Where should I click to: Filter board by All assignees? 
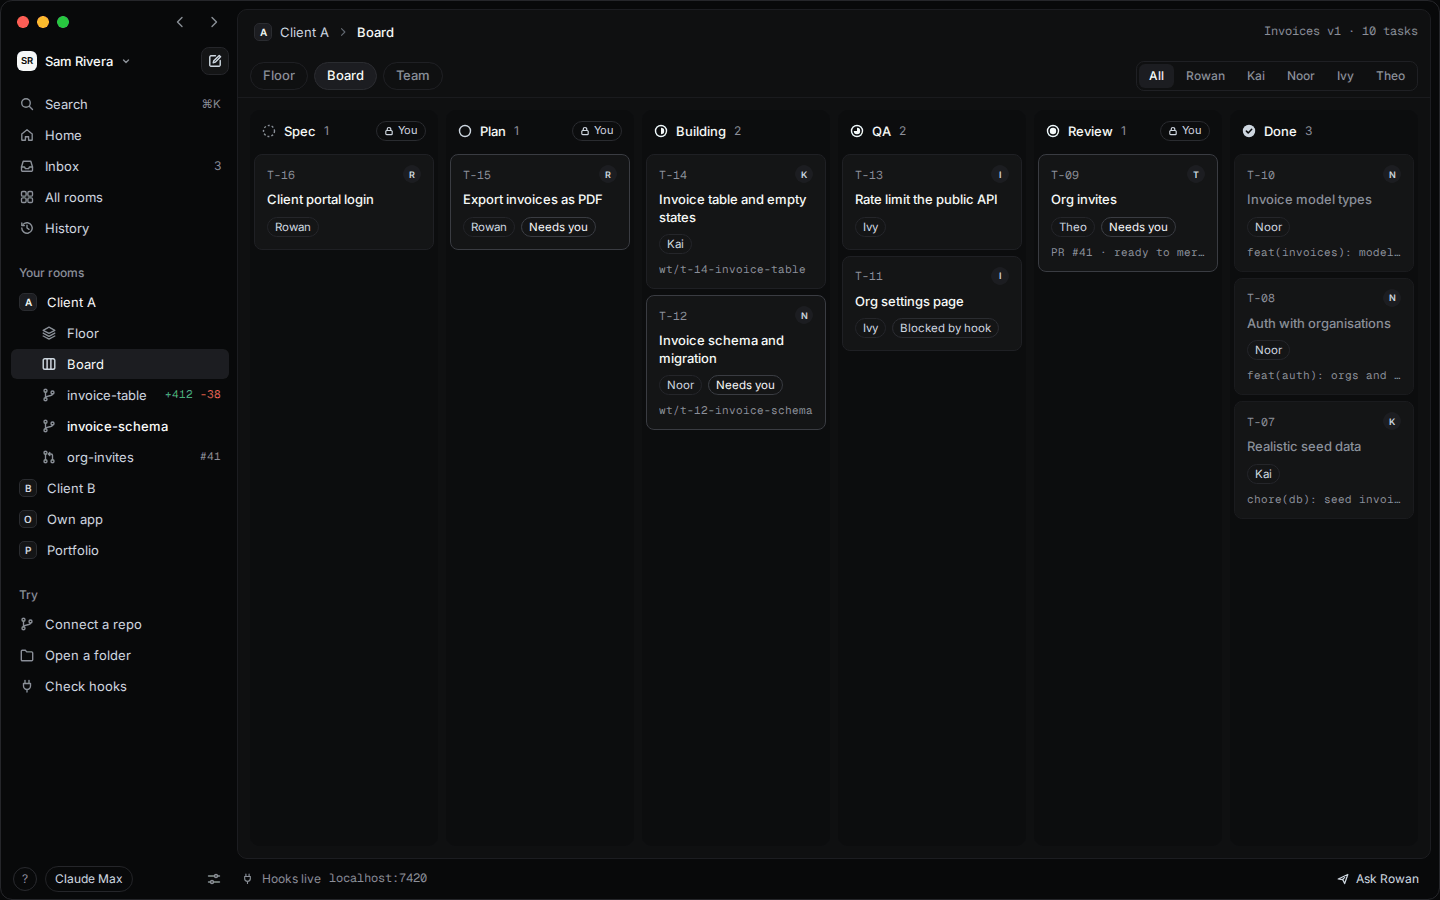pos(1157,76)
